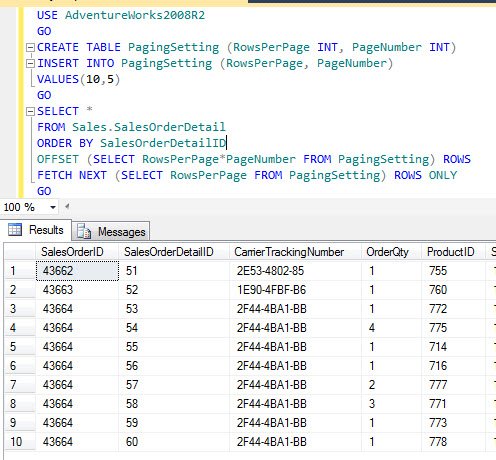Switch to the Results tab
Image resolution: width=496 pixels, height=460 pixels.
click(x=36, y=230)
